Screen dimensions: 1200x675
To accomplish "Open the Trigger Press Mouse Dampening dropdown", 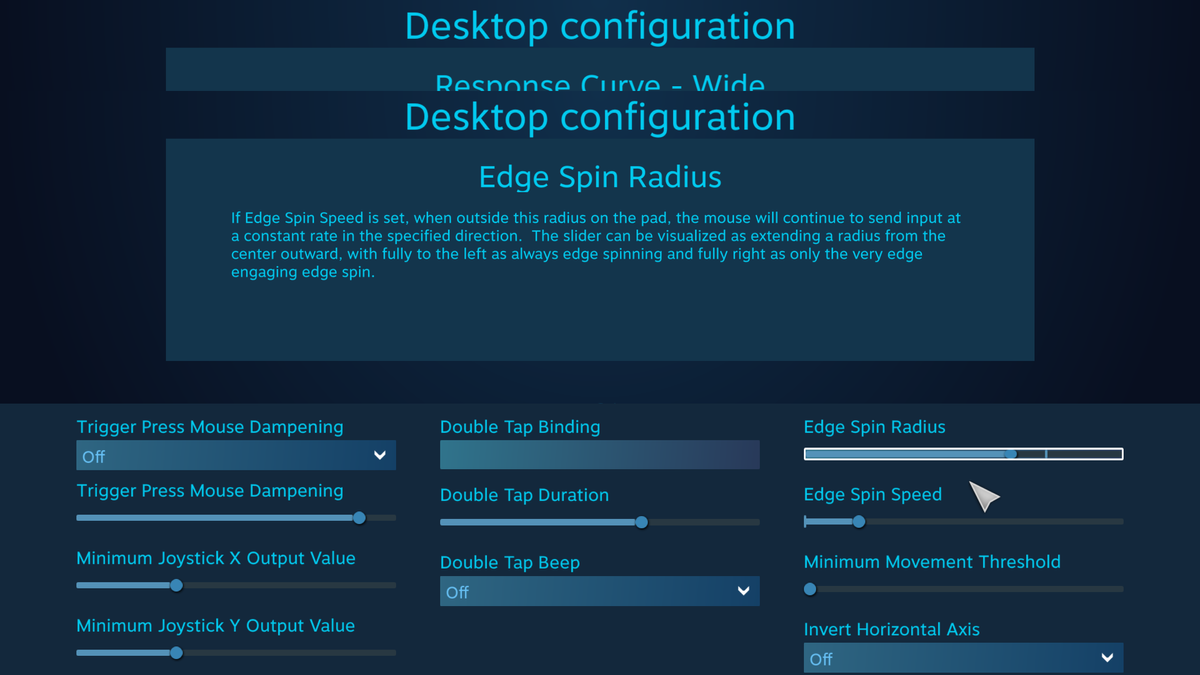I will [235, 455].
